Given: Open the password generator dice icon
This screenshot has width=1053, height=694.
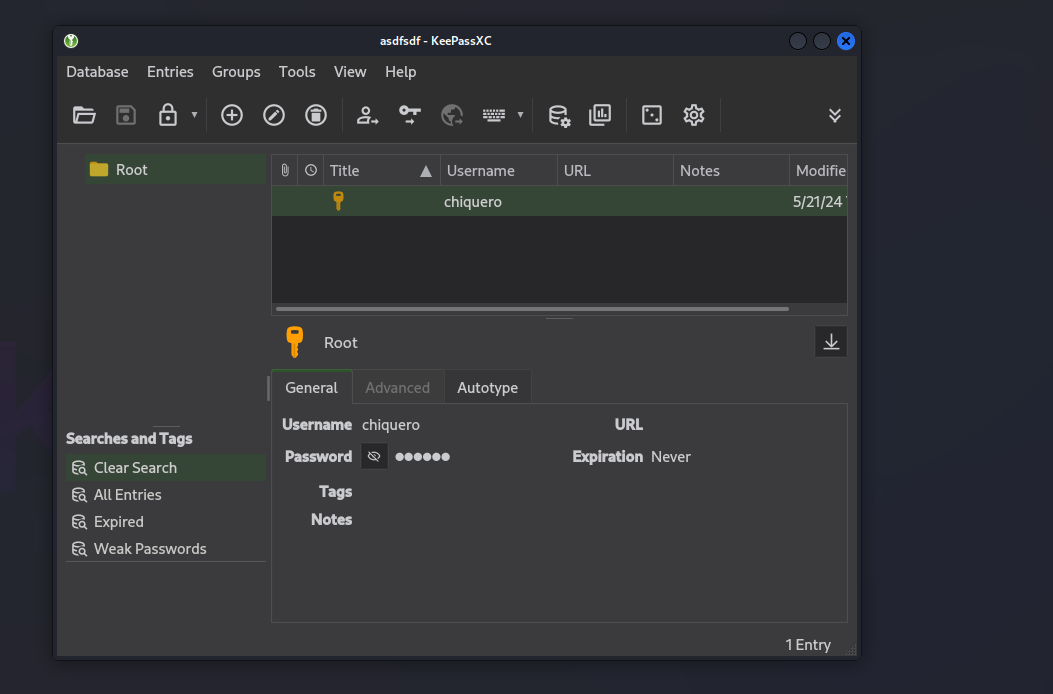Looking at the screenshot, I should (652, 116).
